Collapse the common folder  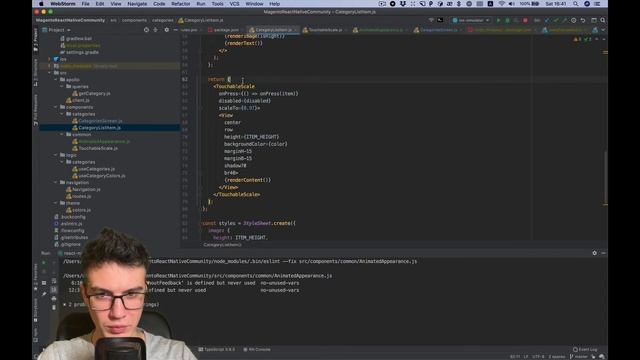coord(62,134)
